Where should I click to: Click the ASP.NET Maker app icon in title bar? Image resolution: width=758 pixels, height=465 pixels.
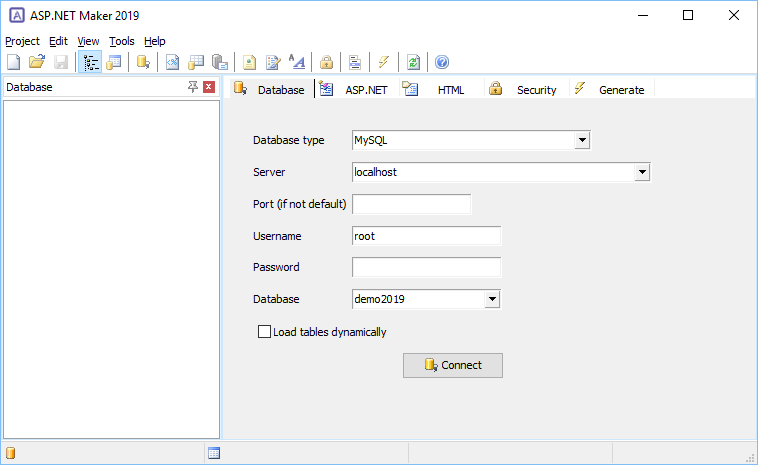tap(17, 15)
